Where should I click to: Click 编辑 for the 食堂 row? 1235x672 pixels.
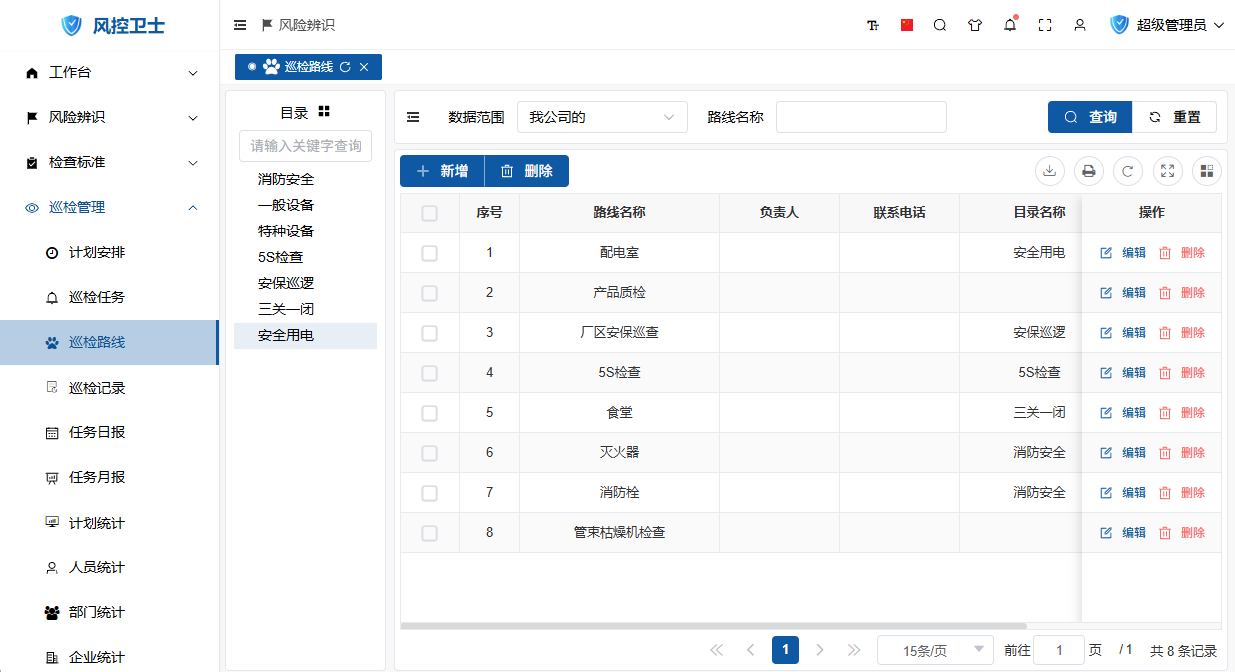point(1123,412)
